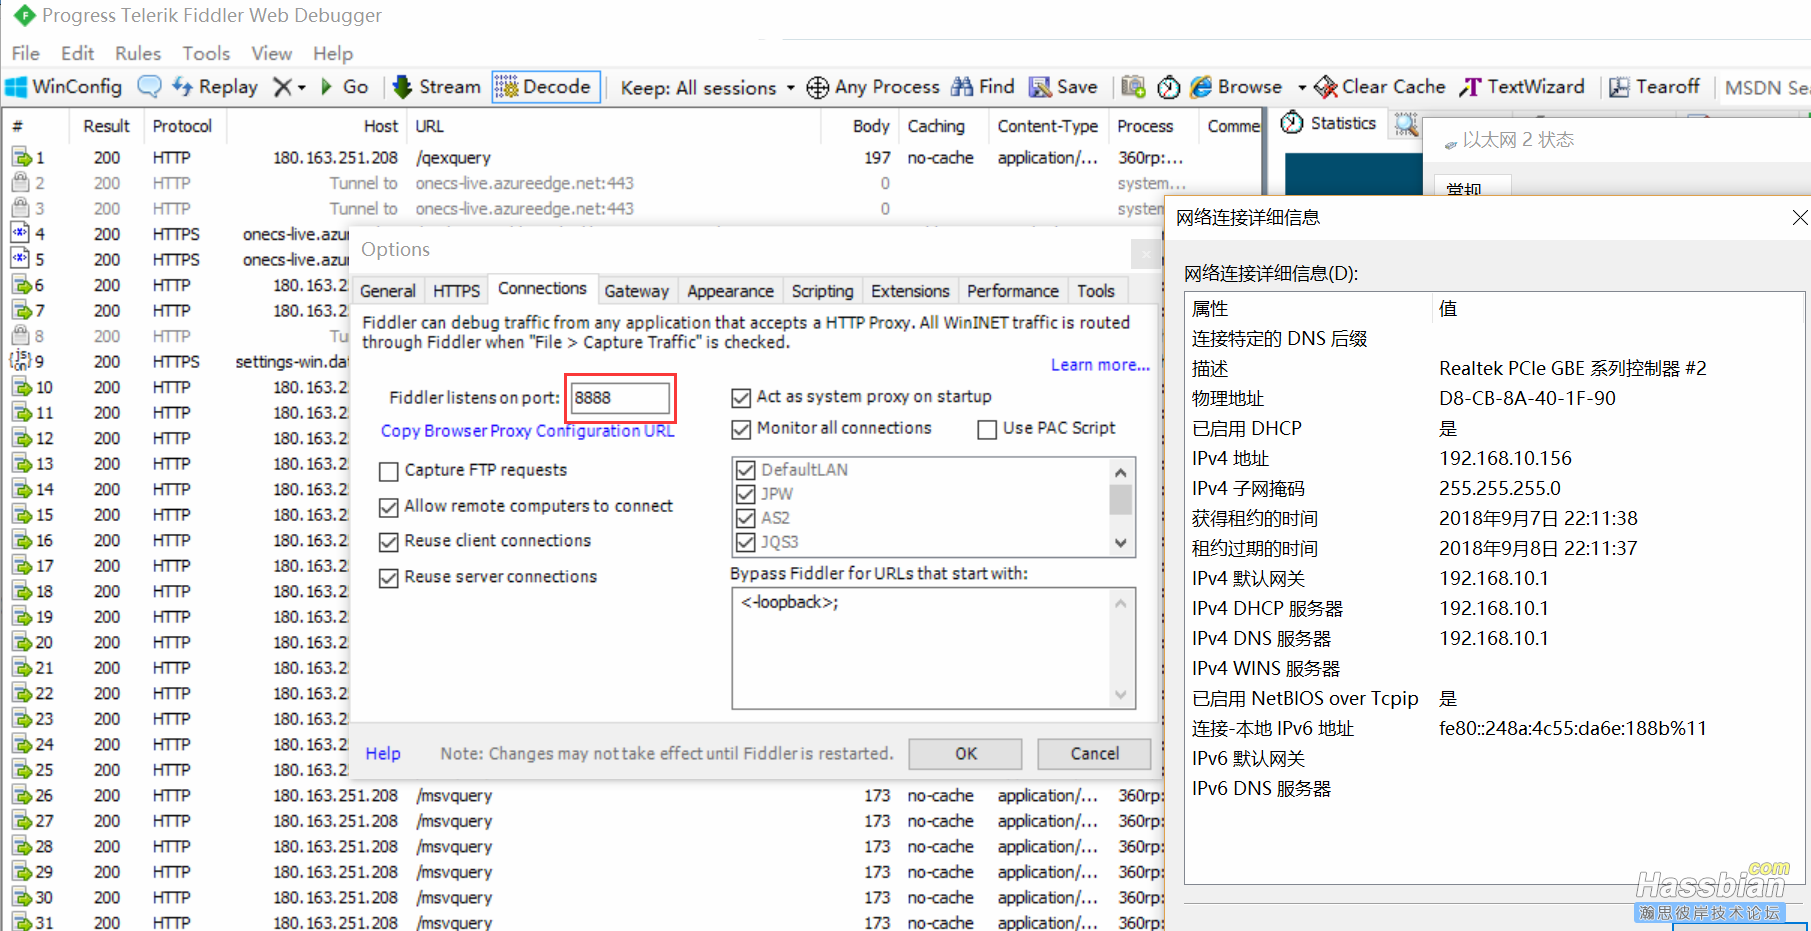Screen dimensions: 1811x931
Task: Select session 9 js icon
Action: [21, 360]
